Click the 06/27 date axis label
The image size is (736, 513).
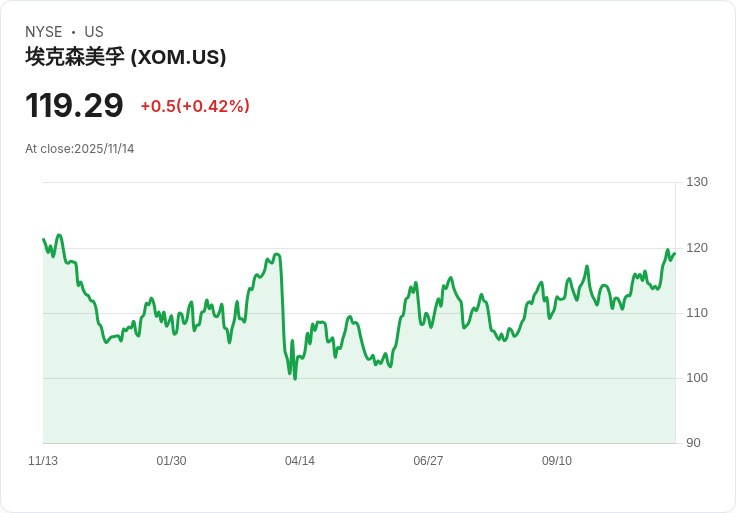coord(428,461)
